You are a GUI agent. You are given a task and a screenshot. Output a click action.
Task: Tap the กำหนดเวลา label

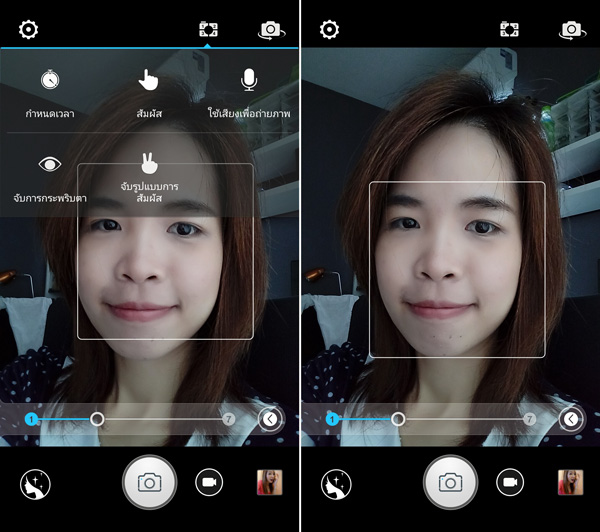tap(50, 114)
